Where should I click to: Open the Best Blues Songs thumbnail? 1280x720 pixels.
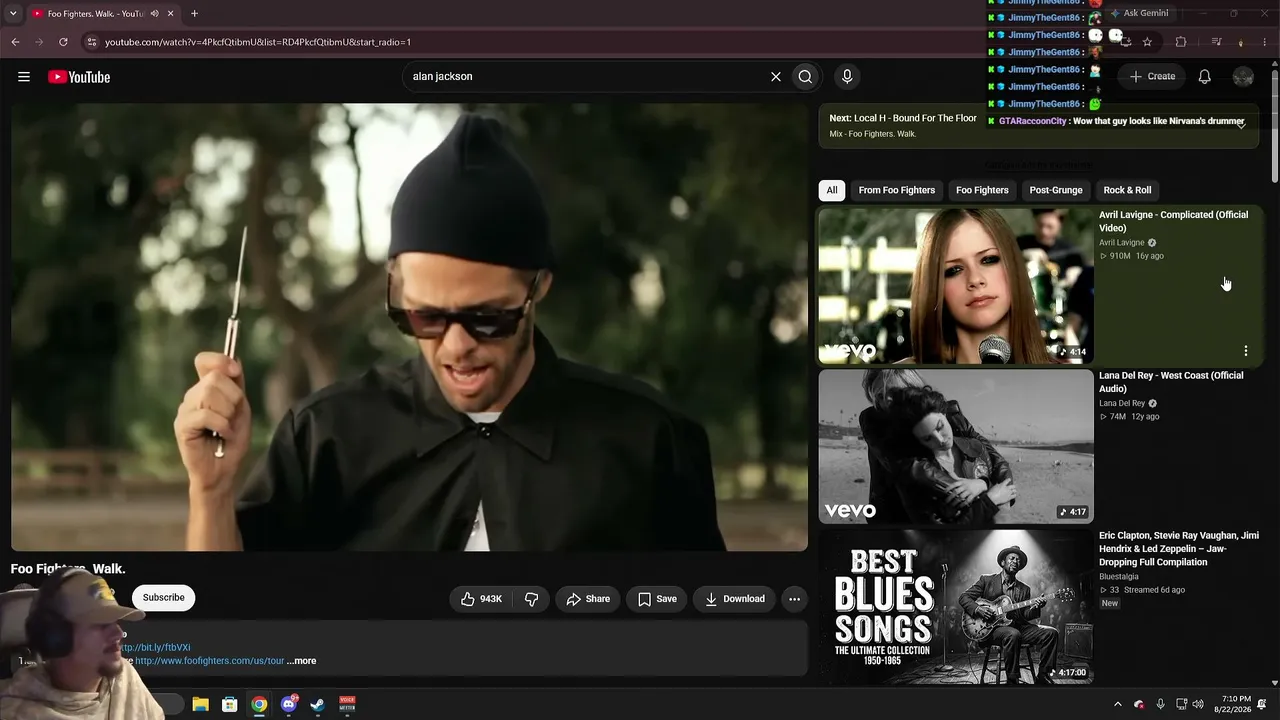(x=956, y=607)
